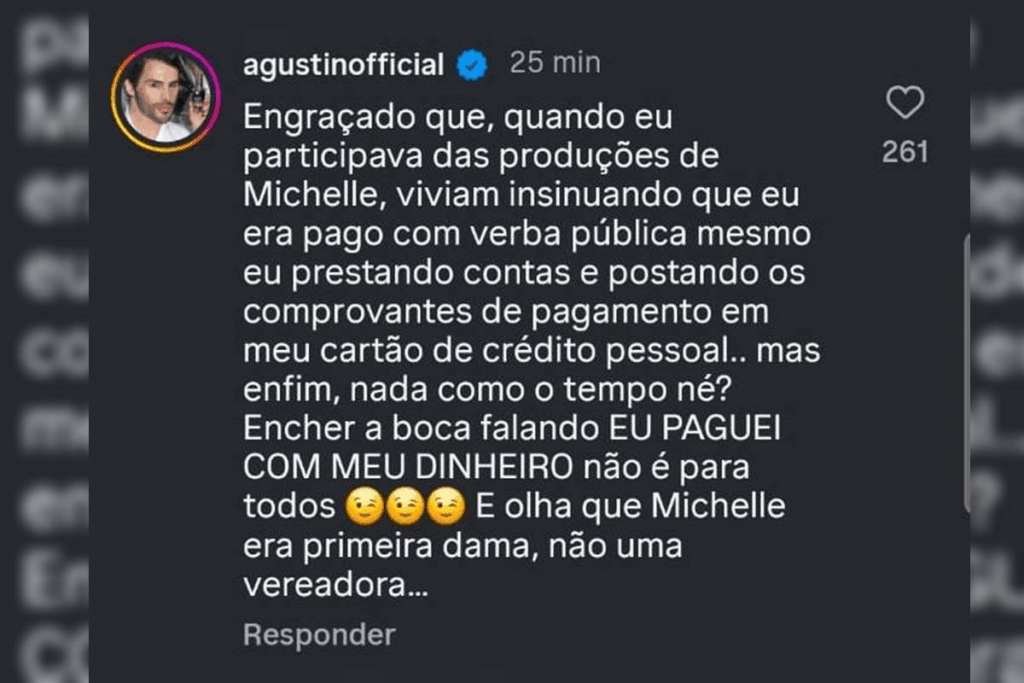Like the comment with the heart icon
1024x683 pixels.
pyautogui.click(x=905, y=103)
